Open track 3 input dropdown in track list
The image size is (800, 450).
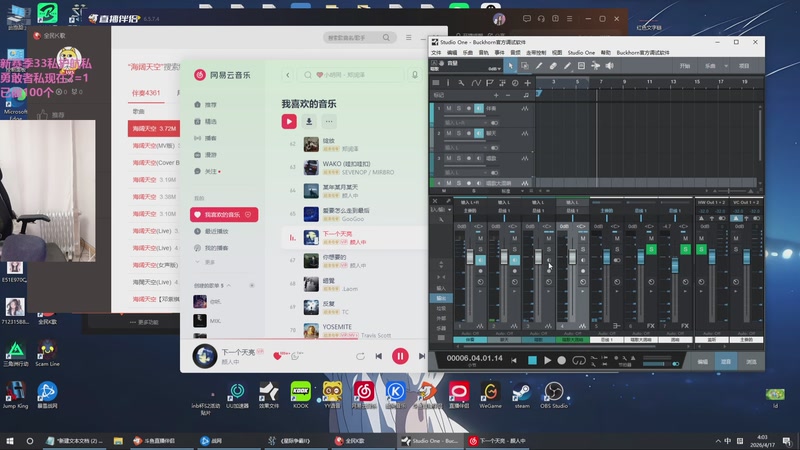click(x=466, y=172)
